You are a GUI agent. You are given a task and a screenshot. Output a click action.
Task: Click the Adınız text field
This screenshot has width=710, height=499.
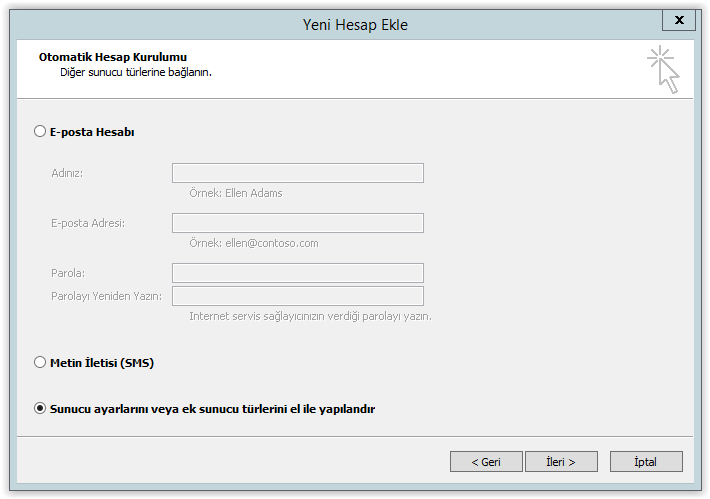pyautogui.click(x=298, y=173)
